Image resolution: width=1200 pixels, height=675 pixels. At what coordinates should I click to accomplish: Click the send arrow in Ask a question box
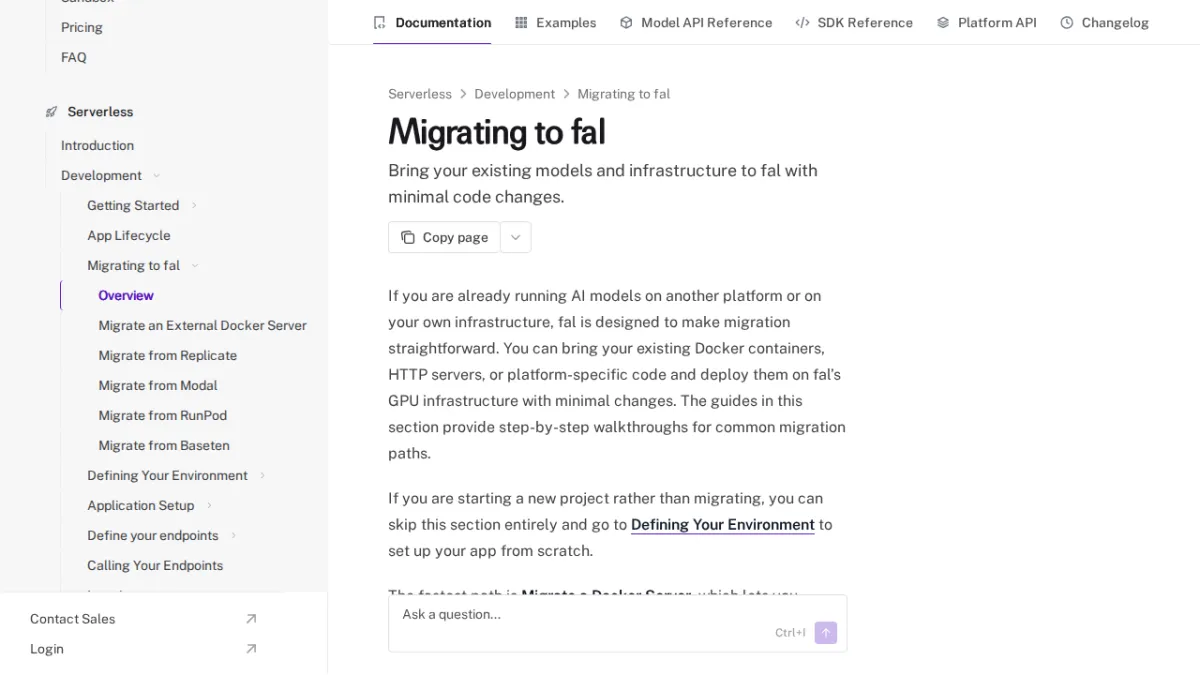coord(826,633)
